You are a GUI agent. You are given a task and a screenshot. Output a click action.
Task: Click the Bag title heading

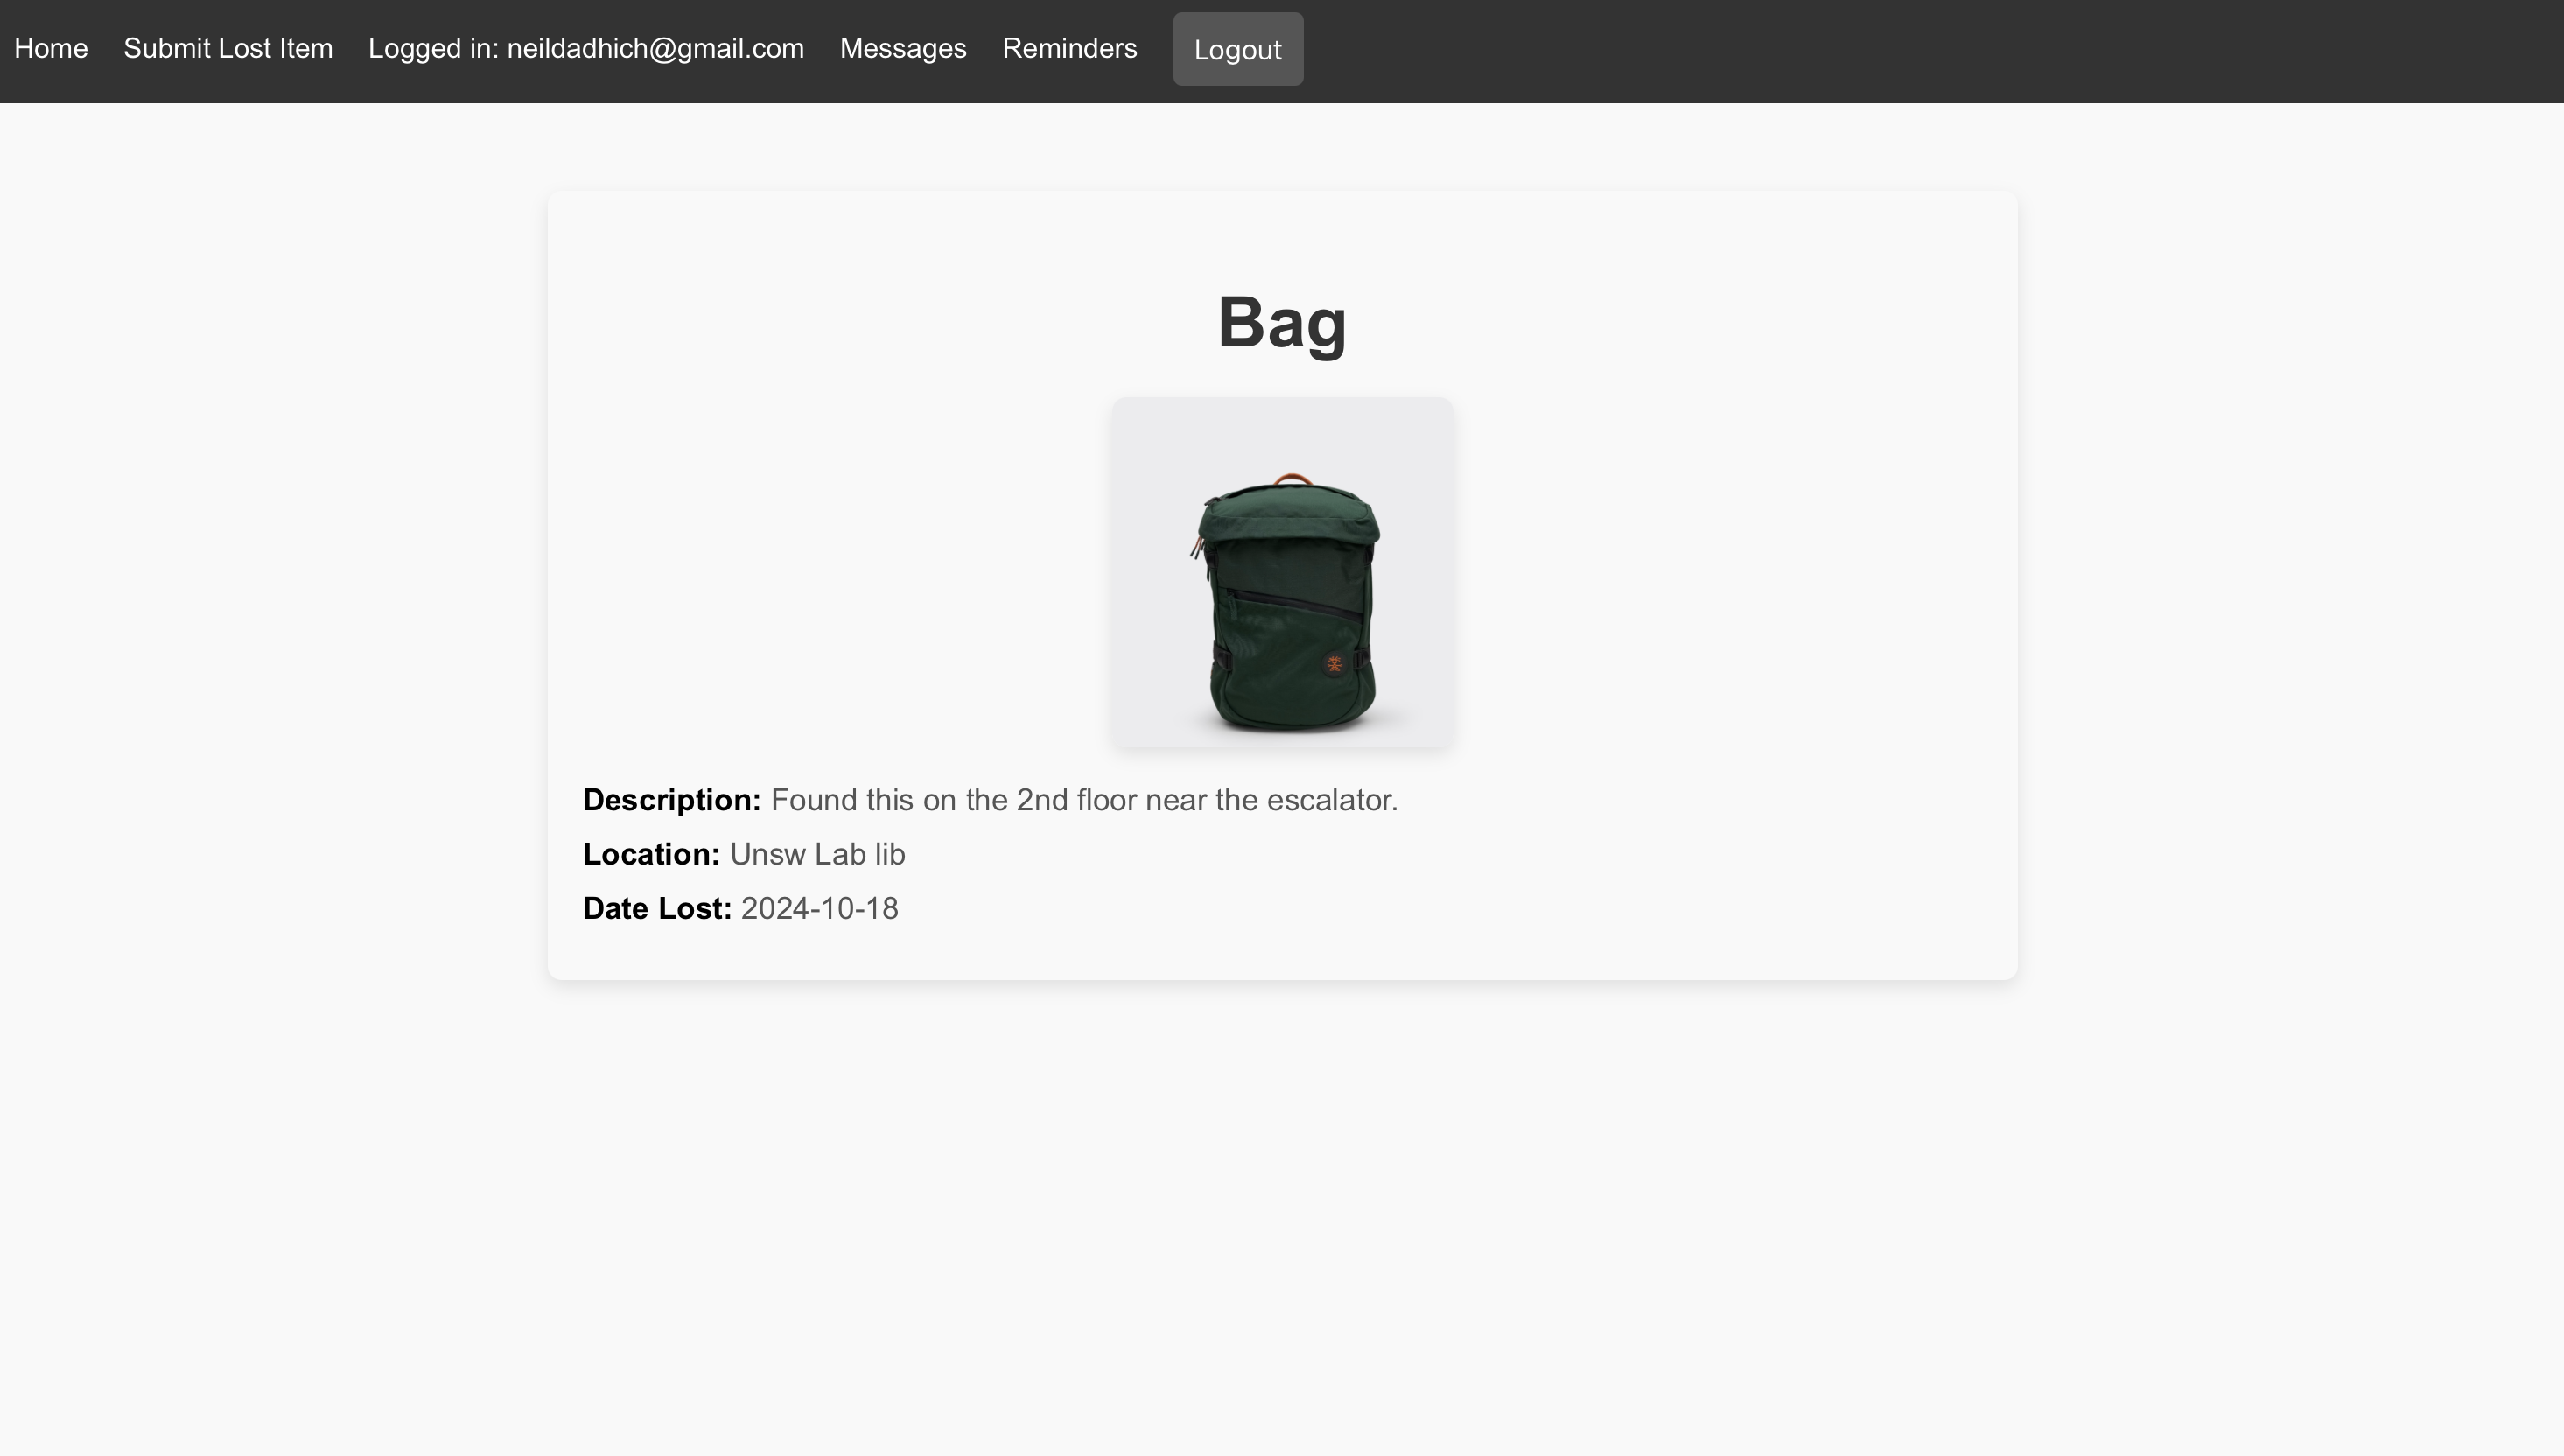pos(1282,322)
